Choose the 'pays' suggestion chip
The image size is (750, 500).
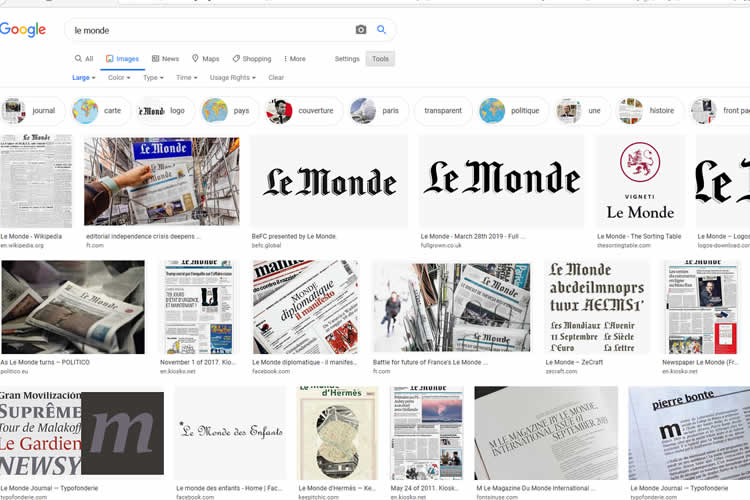228,111
